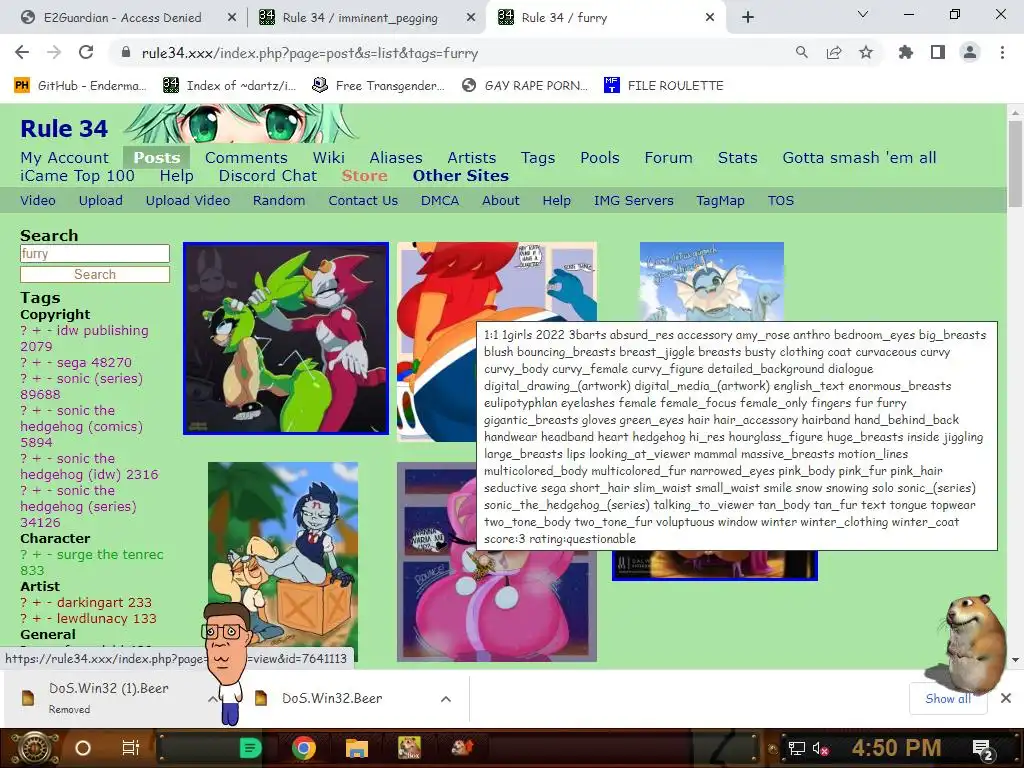This screenshot has width=1024, height=768.
Task: Open the Comments section
Action: [x=246, y=157]
